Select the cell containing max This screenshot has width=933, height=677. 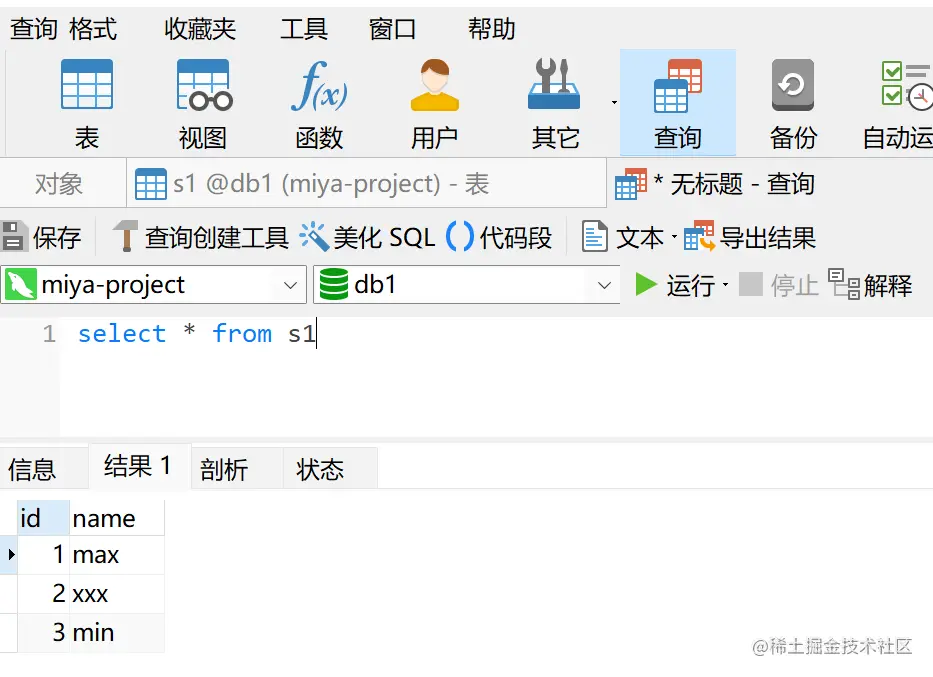(117, 555)
